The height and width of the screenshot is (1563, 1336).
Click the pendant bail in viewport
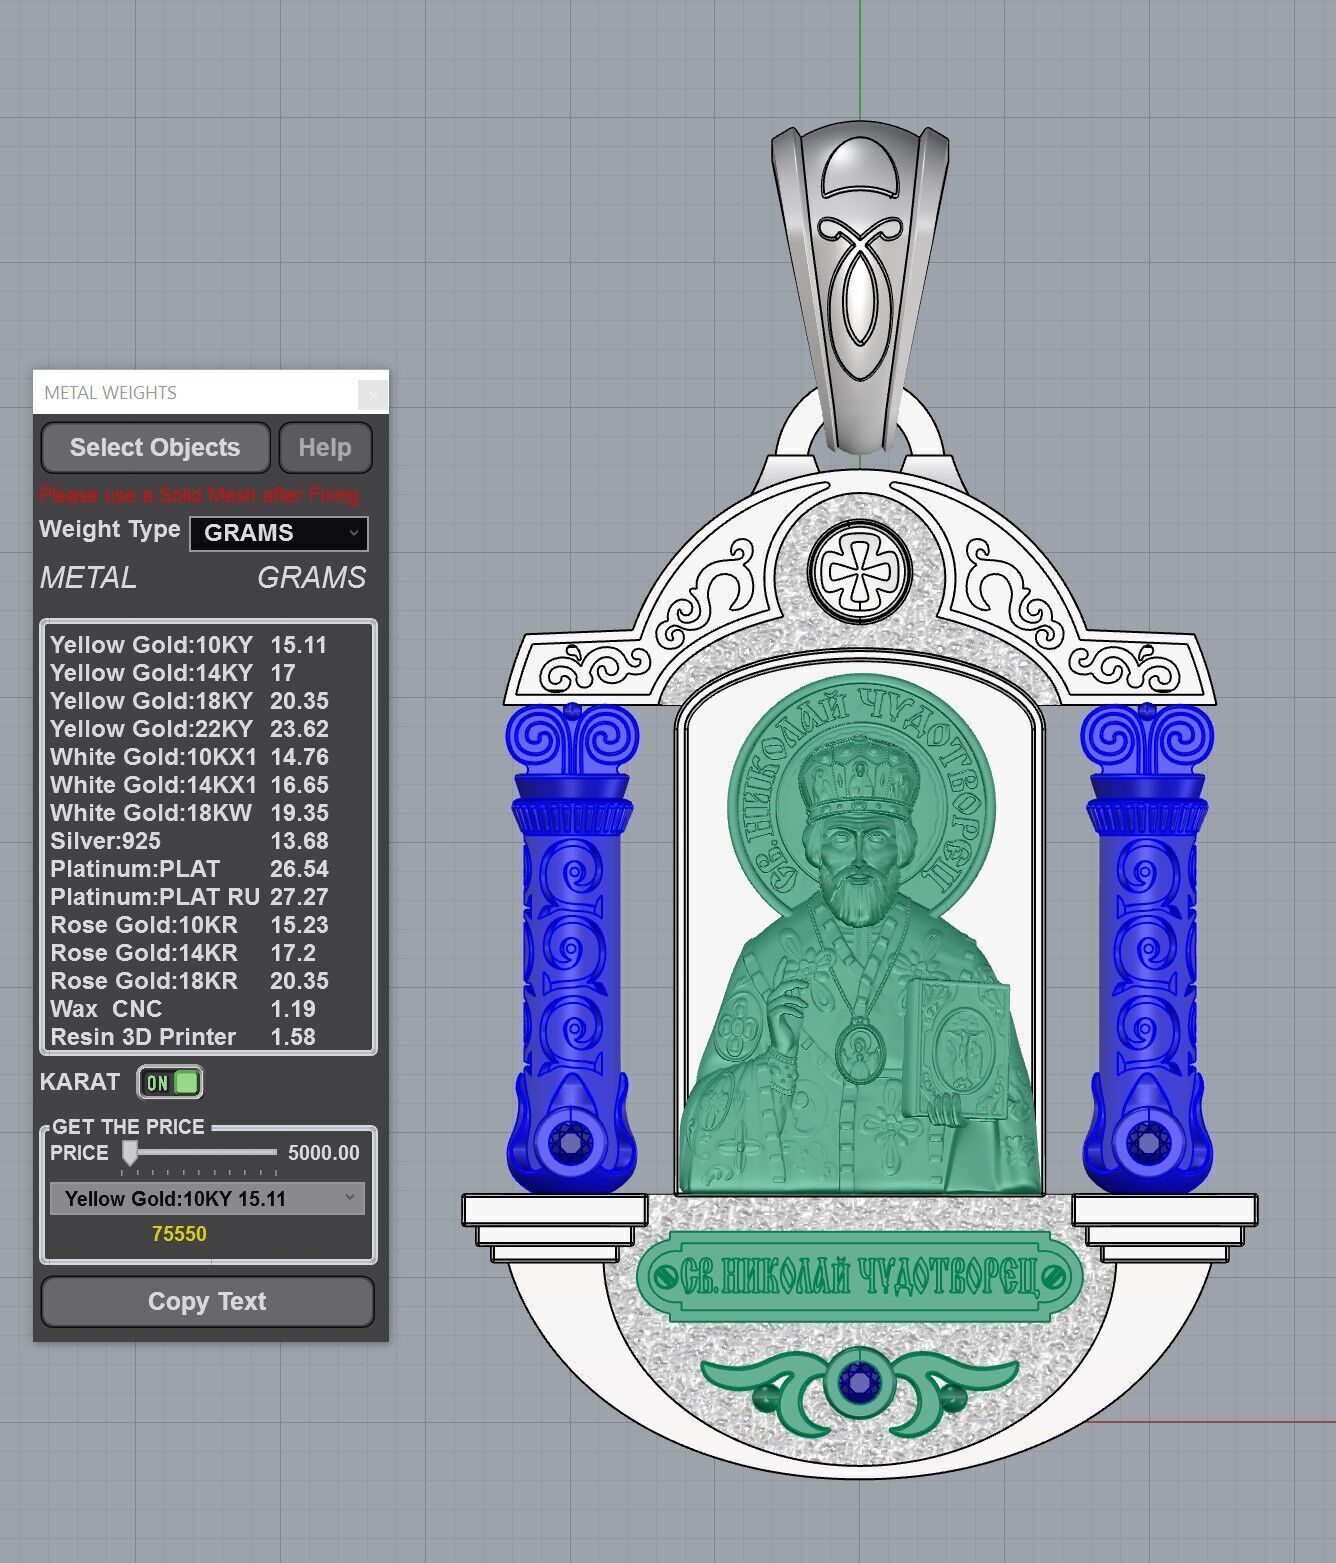click(859, 290)
